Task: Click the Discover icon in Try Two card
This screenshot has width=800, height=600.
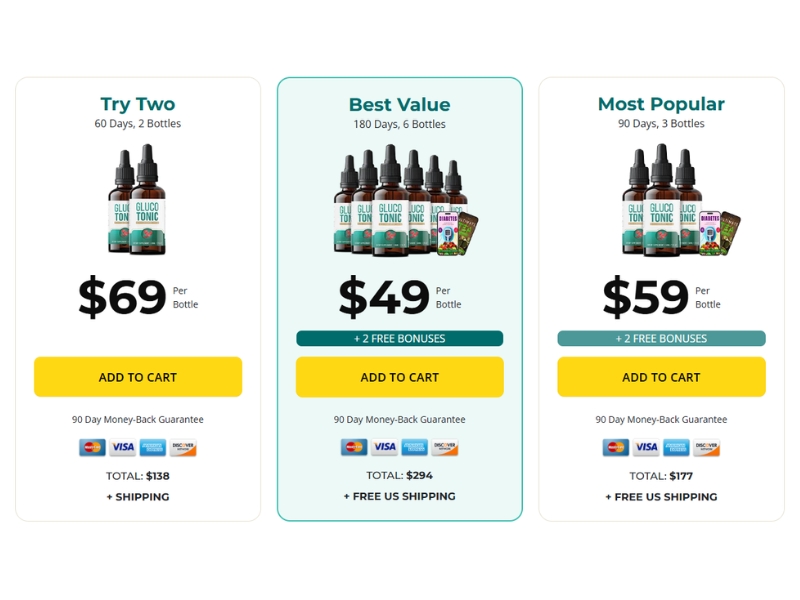Action: 183,448
